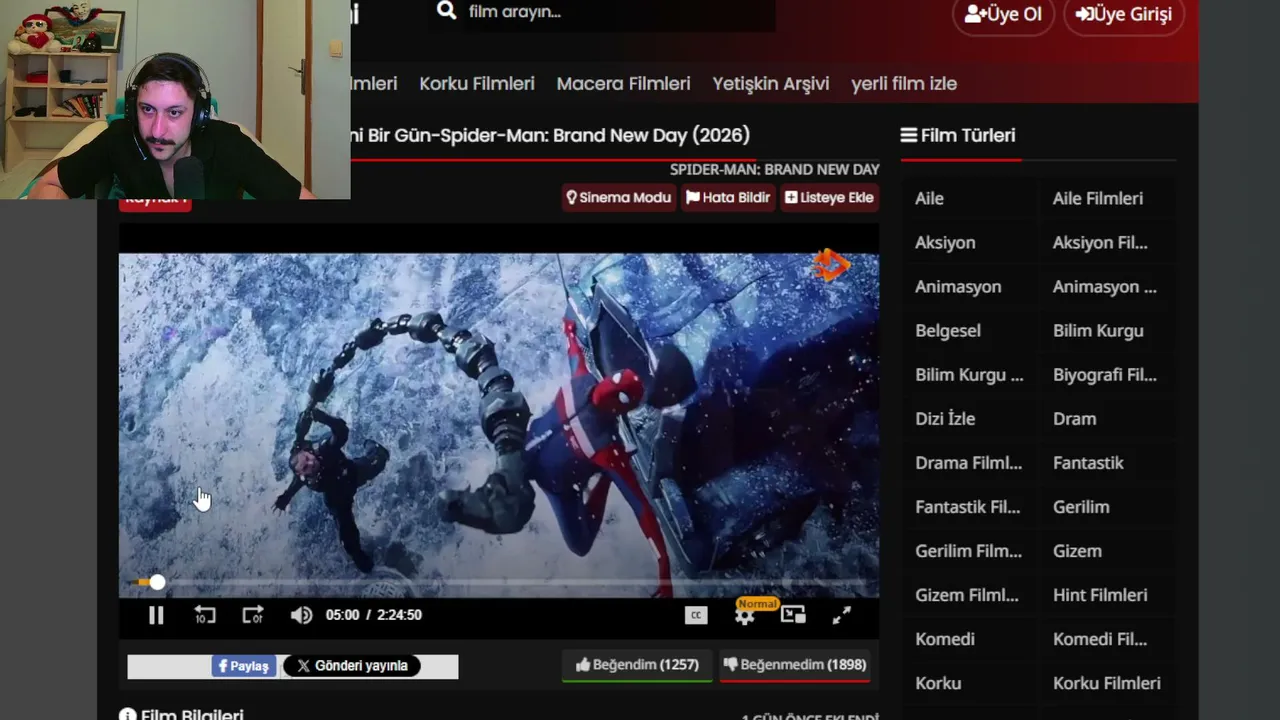Viewport: 1280px width, 720px height.
Task: Enable Sinema Modu
Action: pyautogui.click(x=619, y=198)
